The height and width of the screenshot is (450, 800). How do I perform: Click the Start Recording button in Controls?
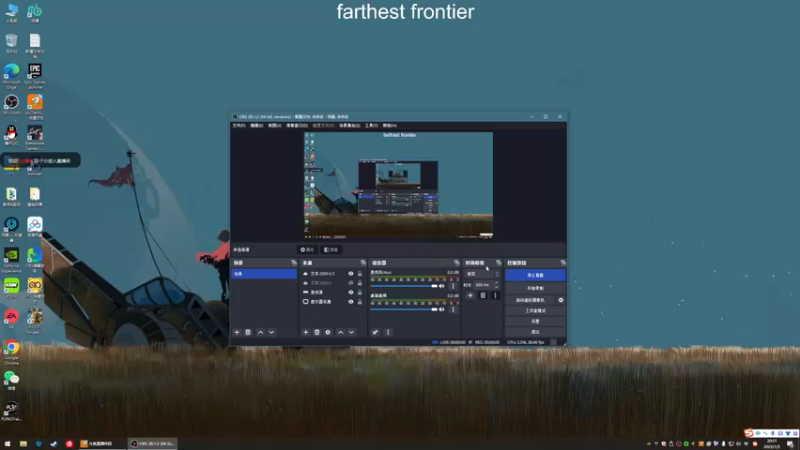coord(535,288)
